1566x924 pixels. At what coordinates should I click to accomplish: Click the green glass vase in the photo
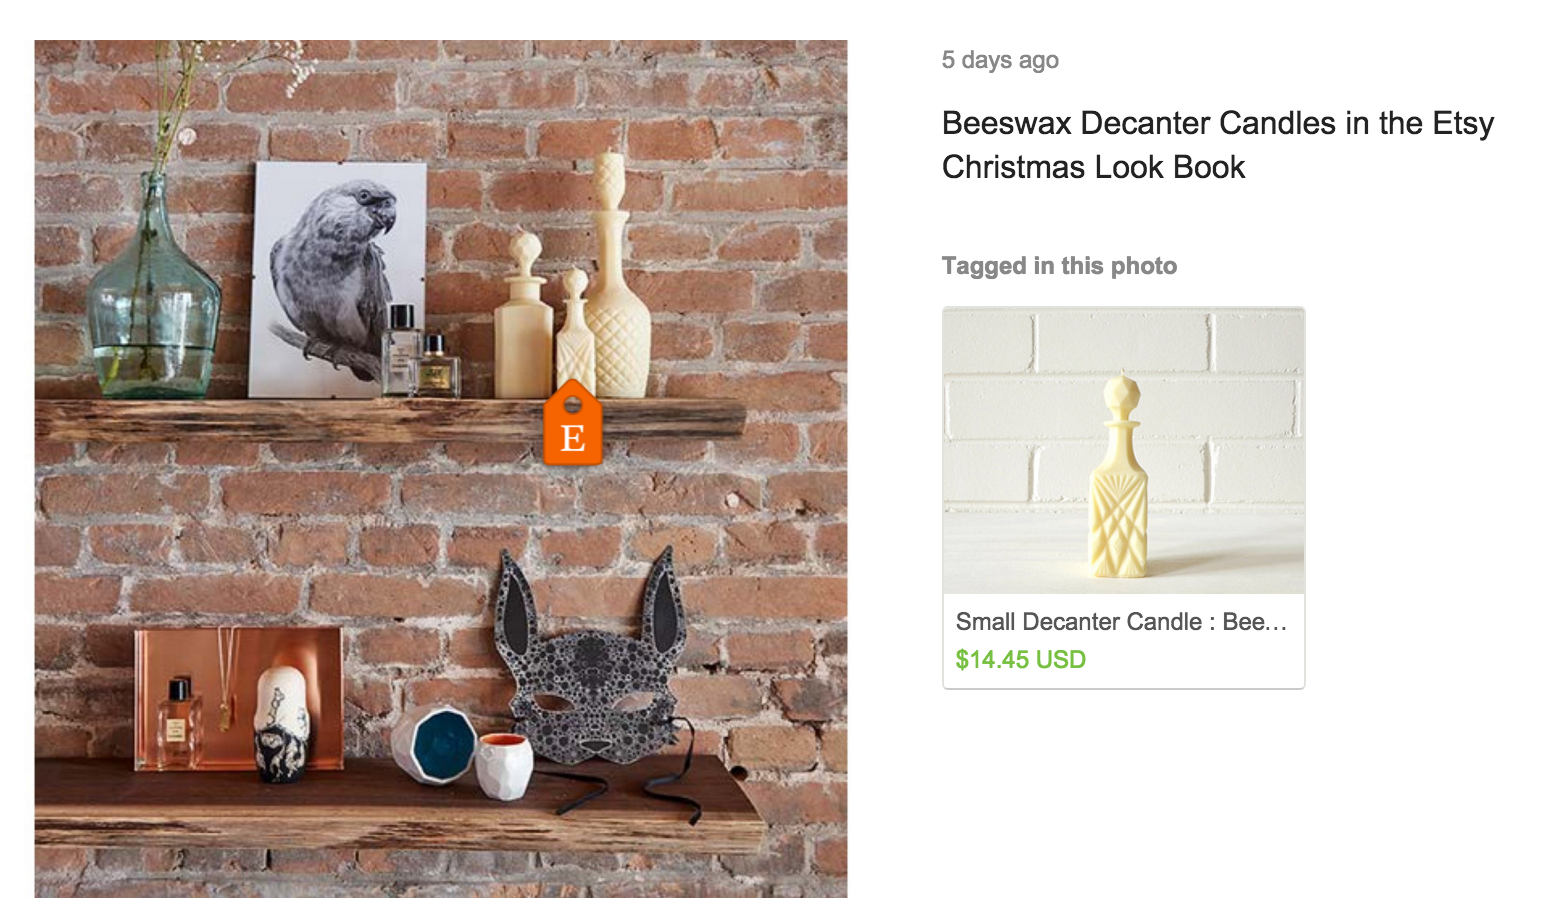(x=152, y=290)
